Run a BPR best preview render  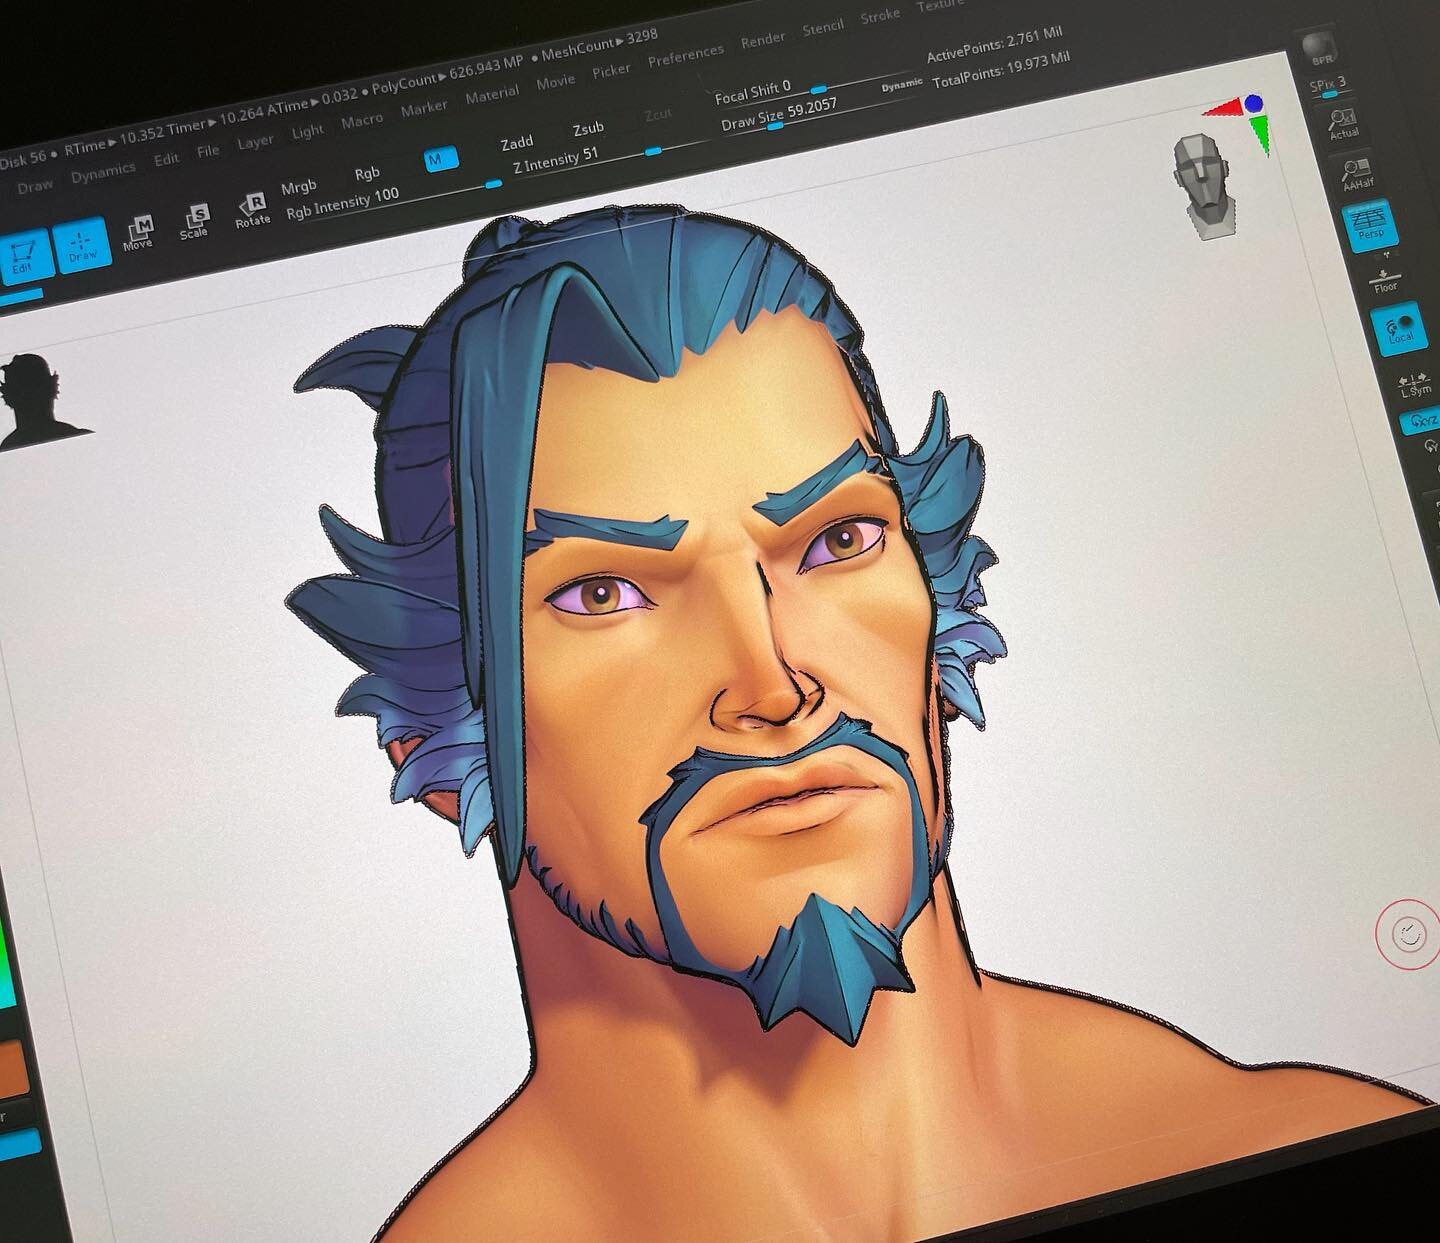point(1320,48)
